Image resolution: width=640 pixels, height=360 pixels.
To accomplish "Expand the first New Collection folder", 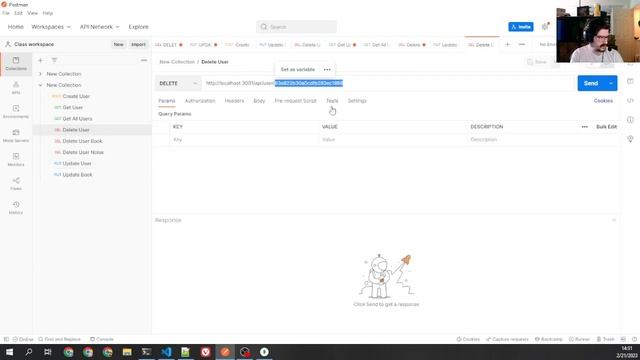I will (40, 74).
